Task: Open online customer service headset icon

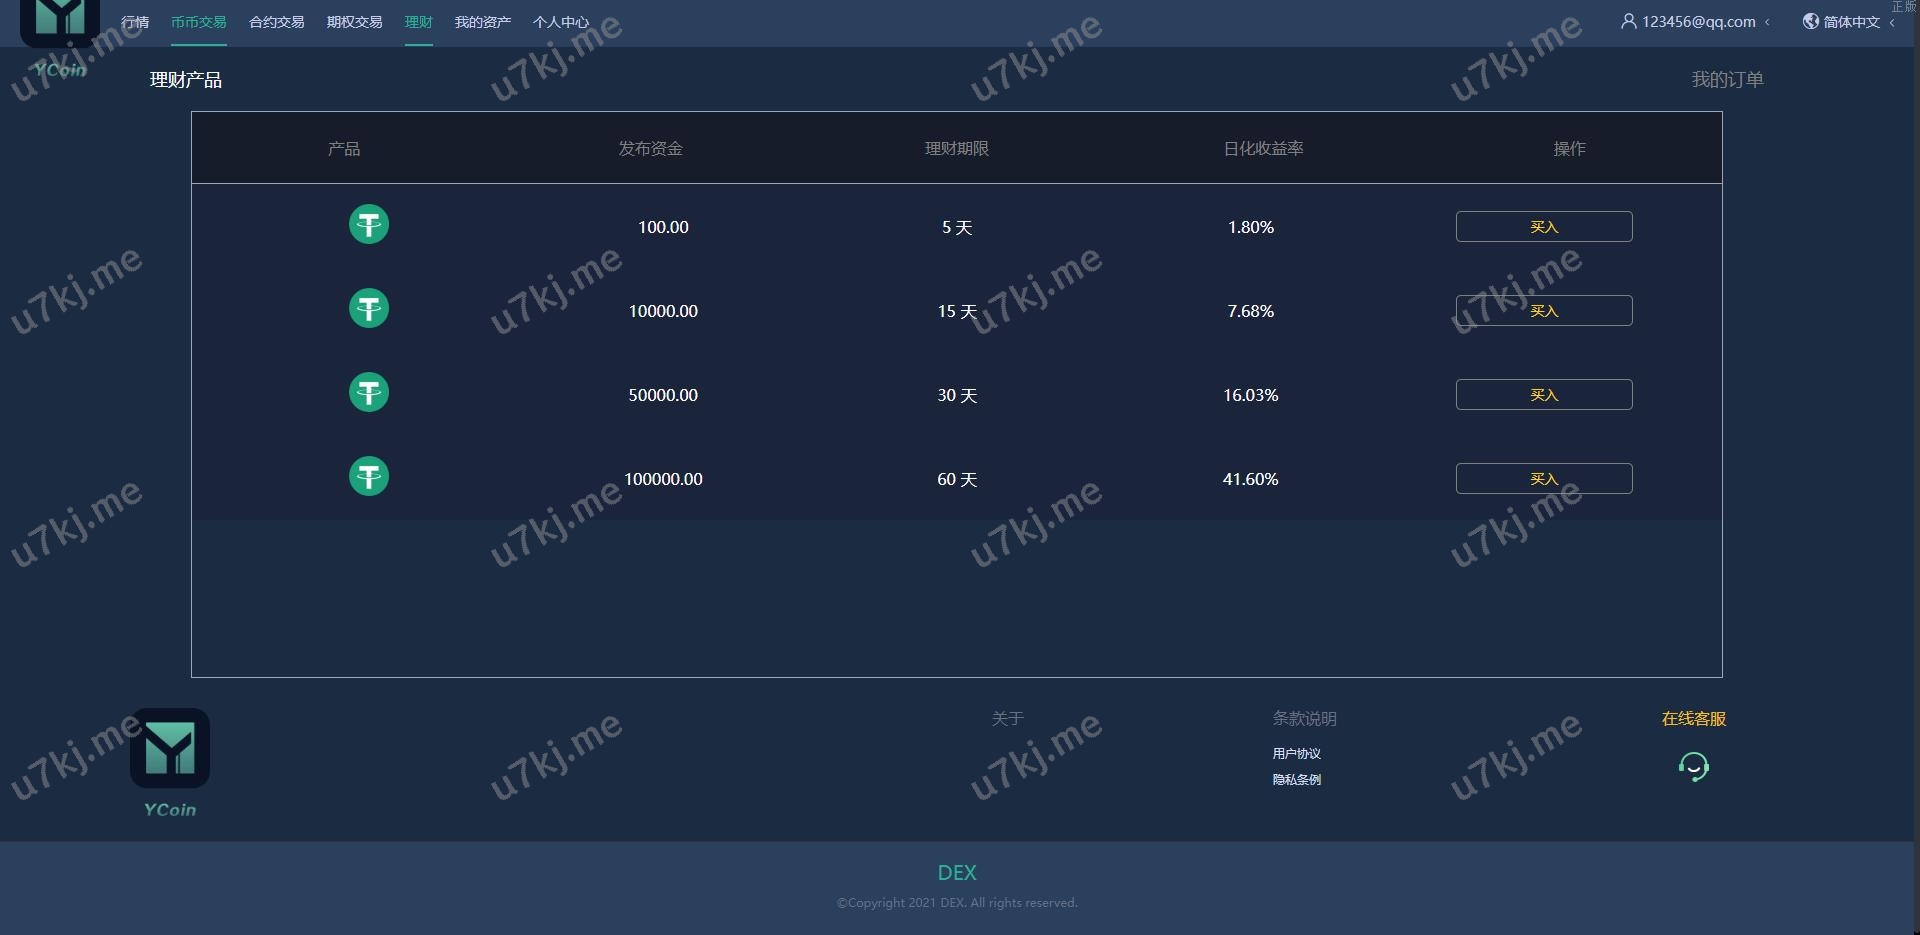Action: coord(1693,767)
